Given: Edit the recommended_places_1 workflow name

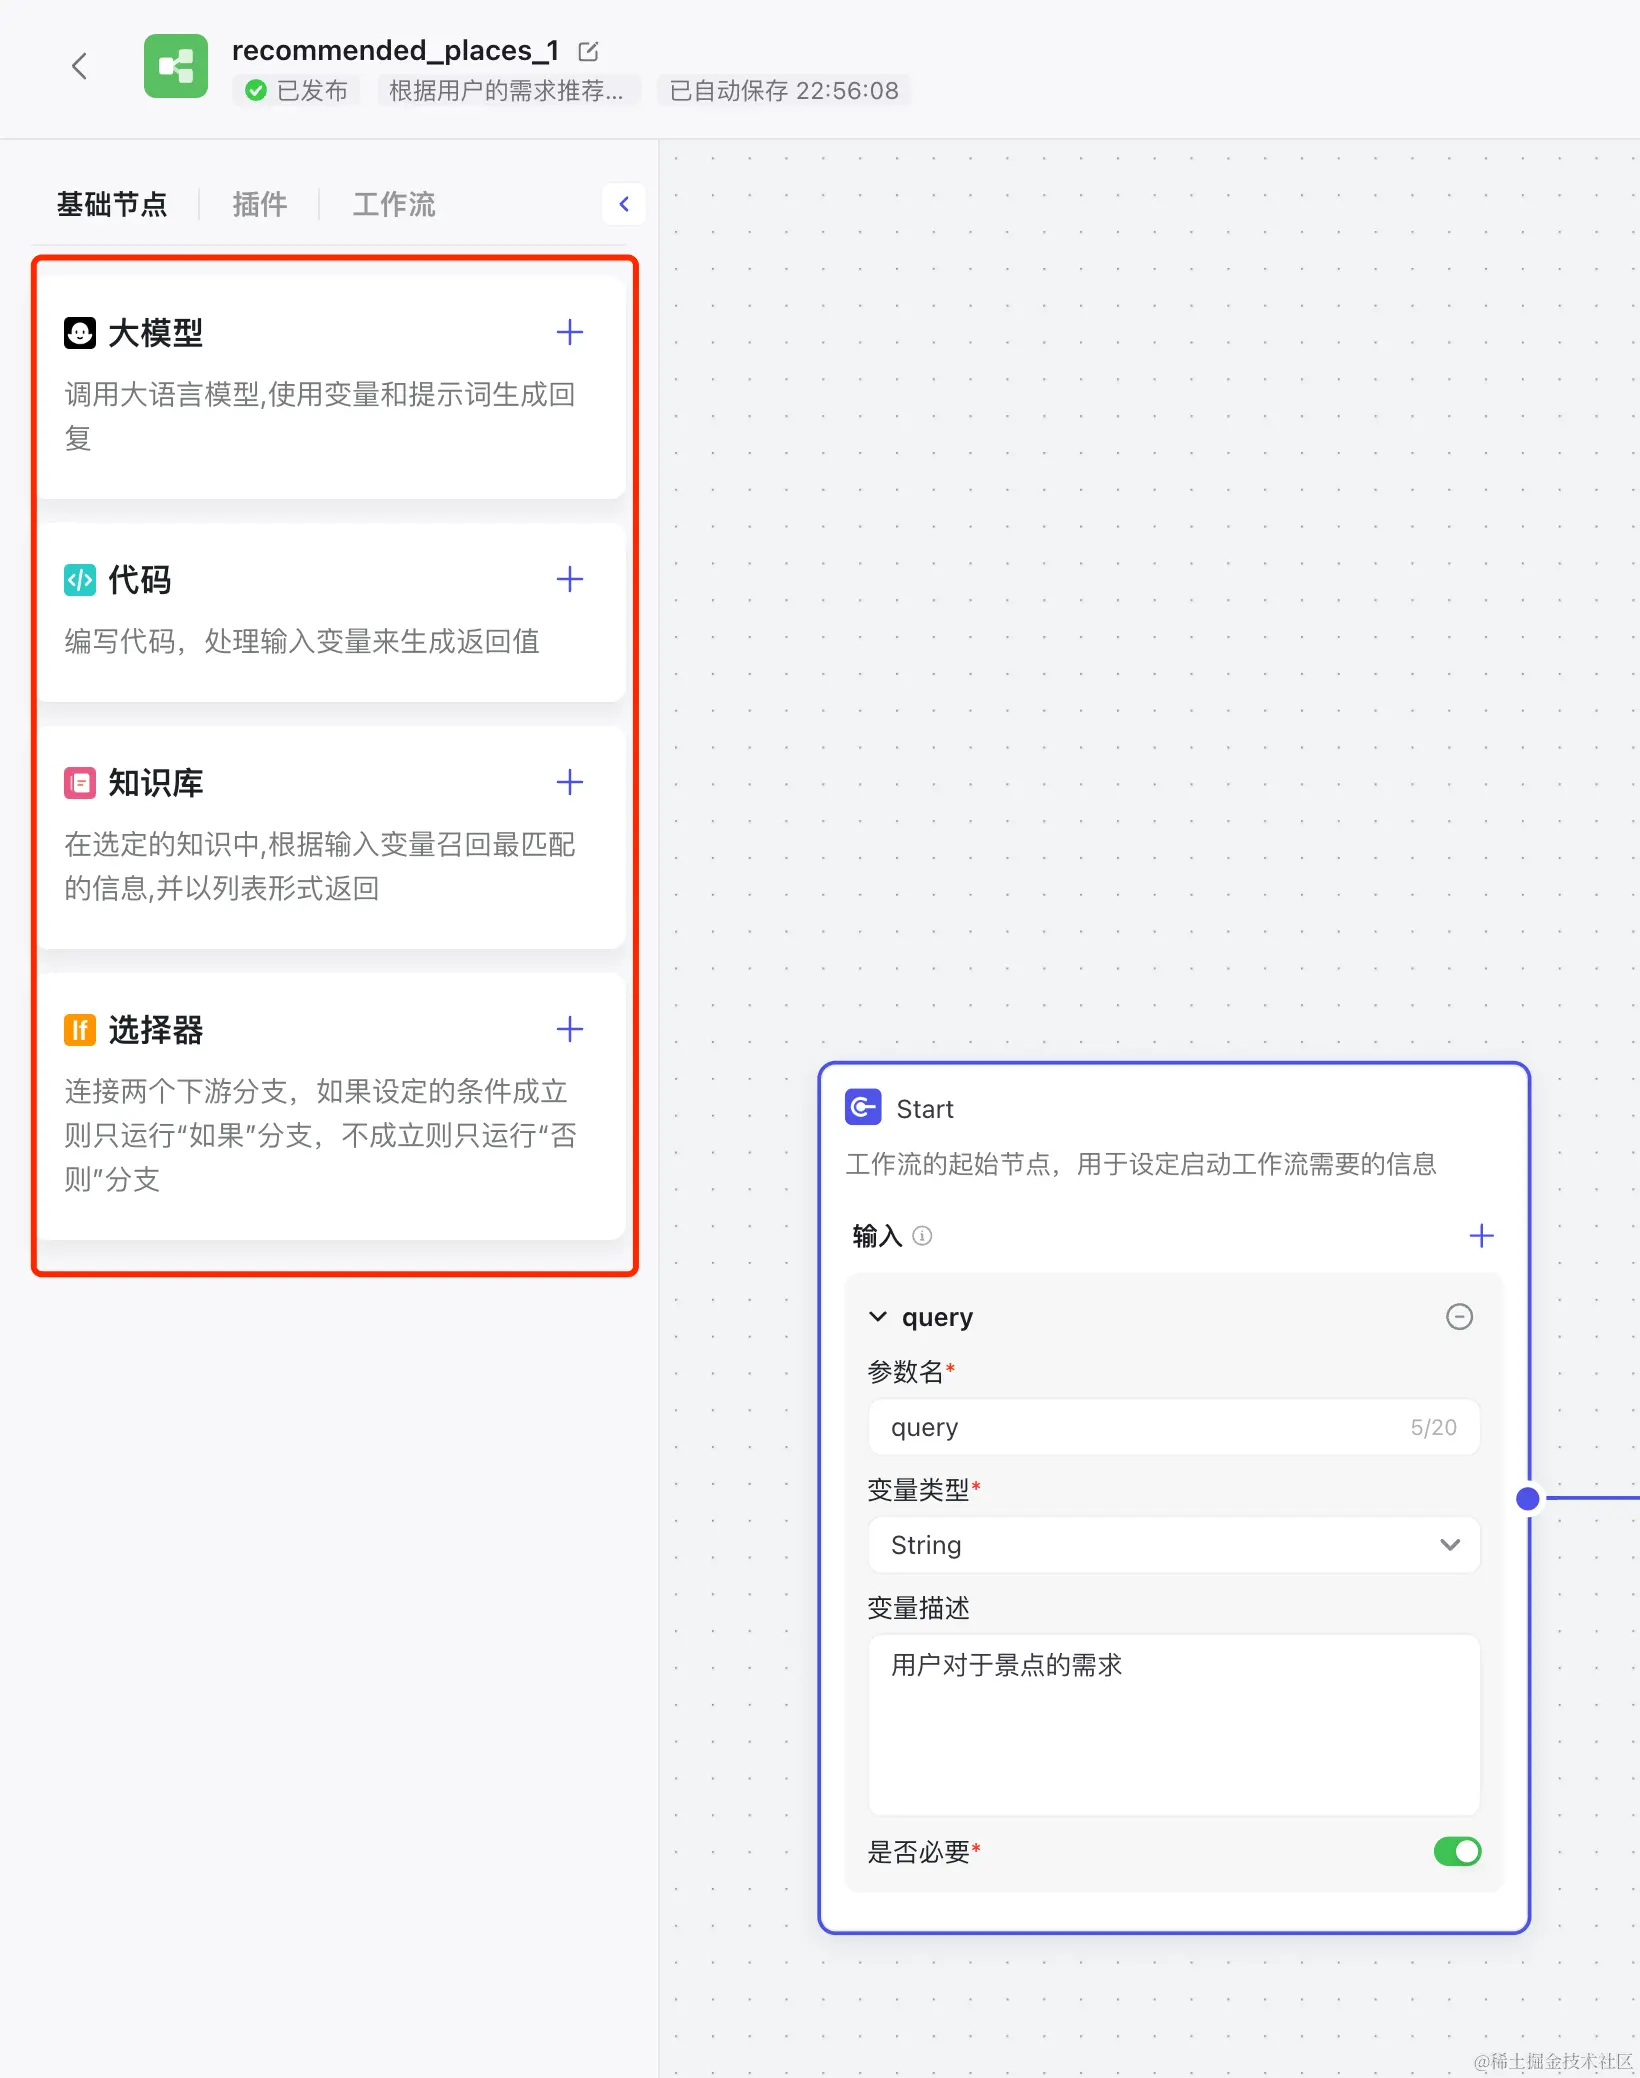Looking at the screenshot, I should [x=589, y=50].
